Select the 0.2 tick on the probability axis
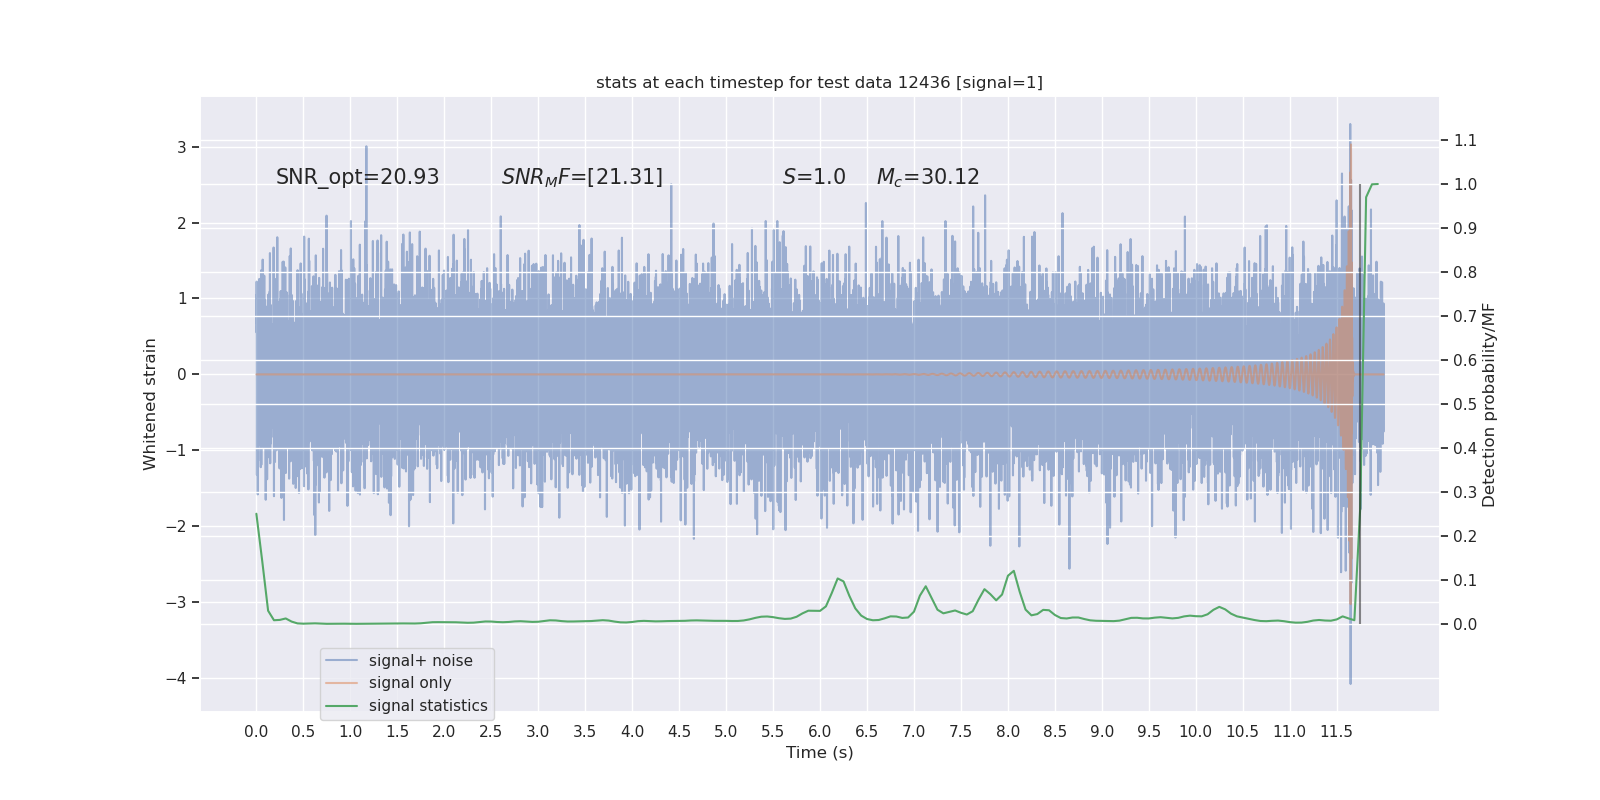The width and height of the screenshot is (1600, 800). coord(1465,536)
